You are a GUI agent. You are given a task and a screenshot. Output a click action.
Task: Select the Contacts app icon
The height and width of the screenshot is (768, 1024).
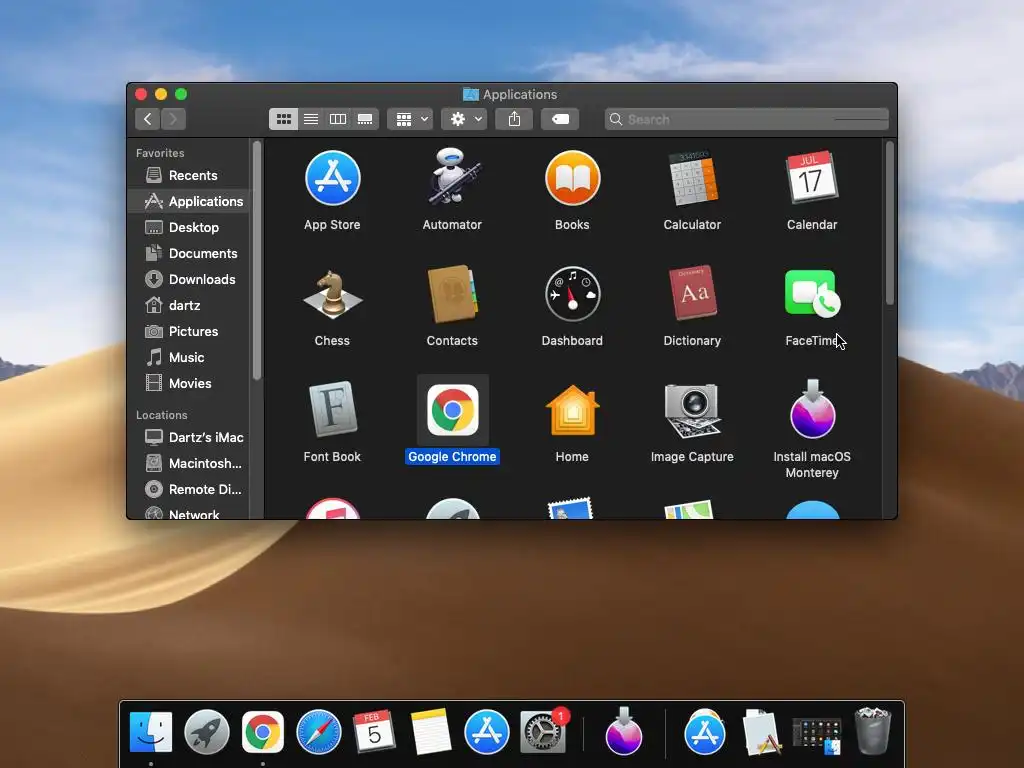click(x=452, y=294)
